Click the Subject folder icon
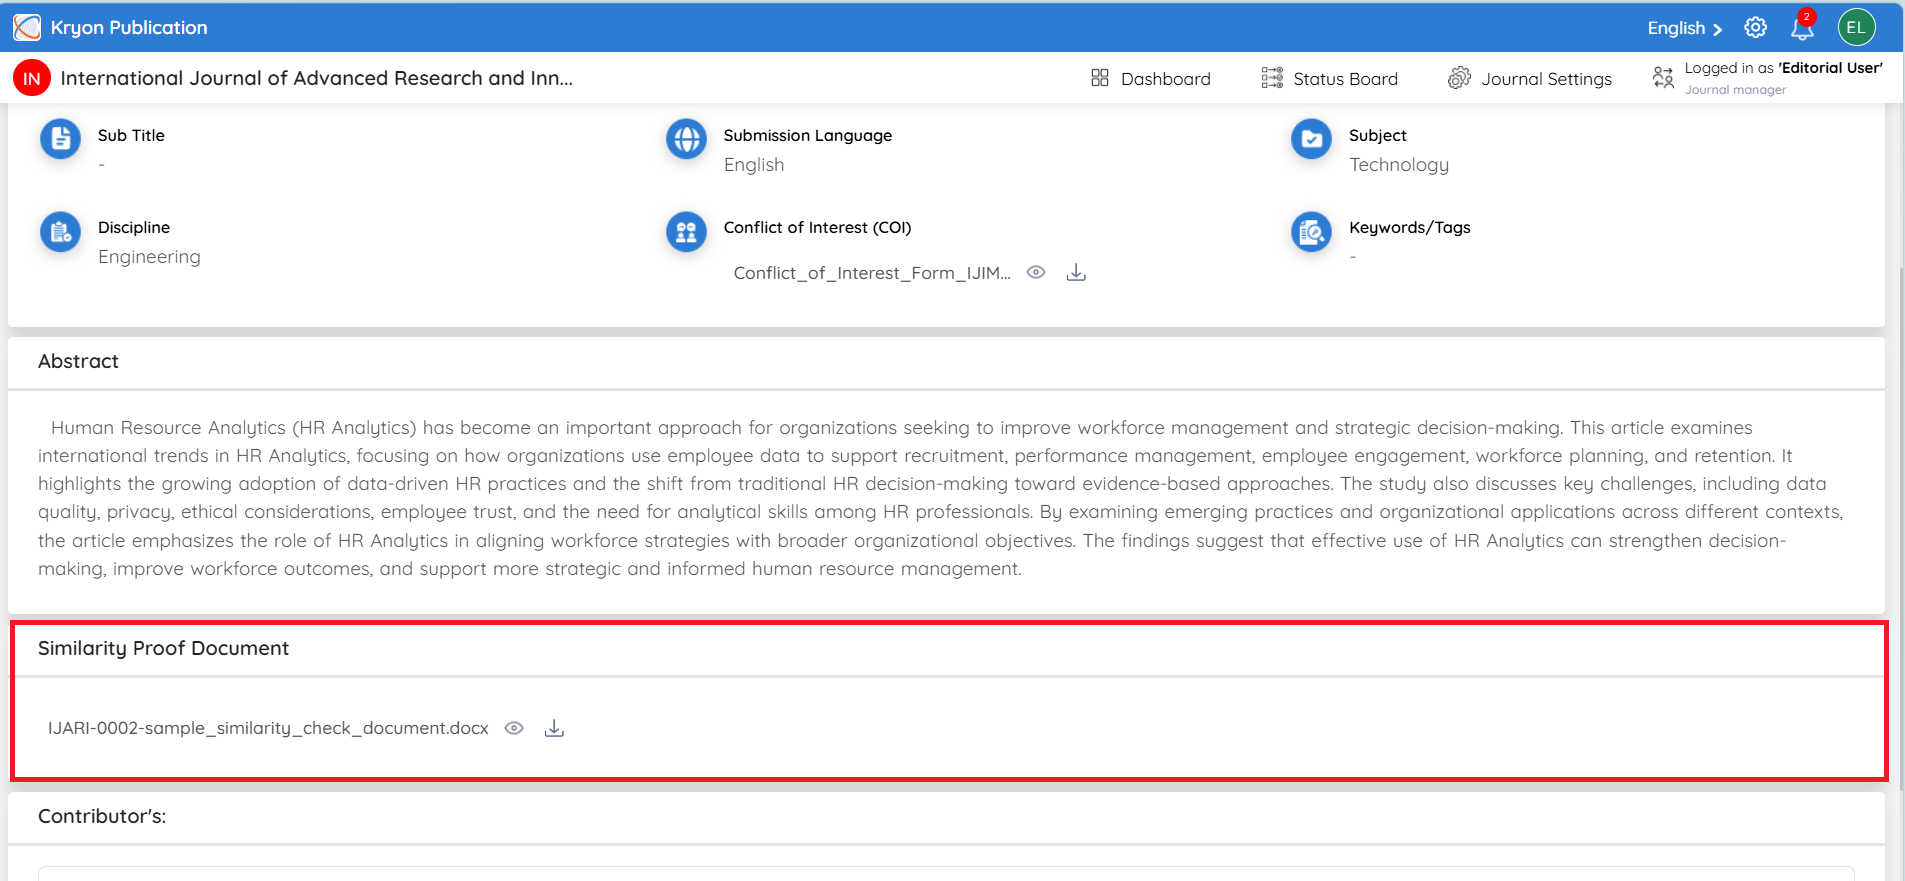The image size is (1905, 881). tap(1311, 139)
